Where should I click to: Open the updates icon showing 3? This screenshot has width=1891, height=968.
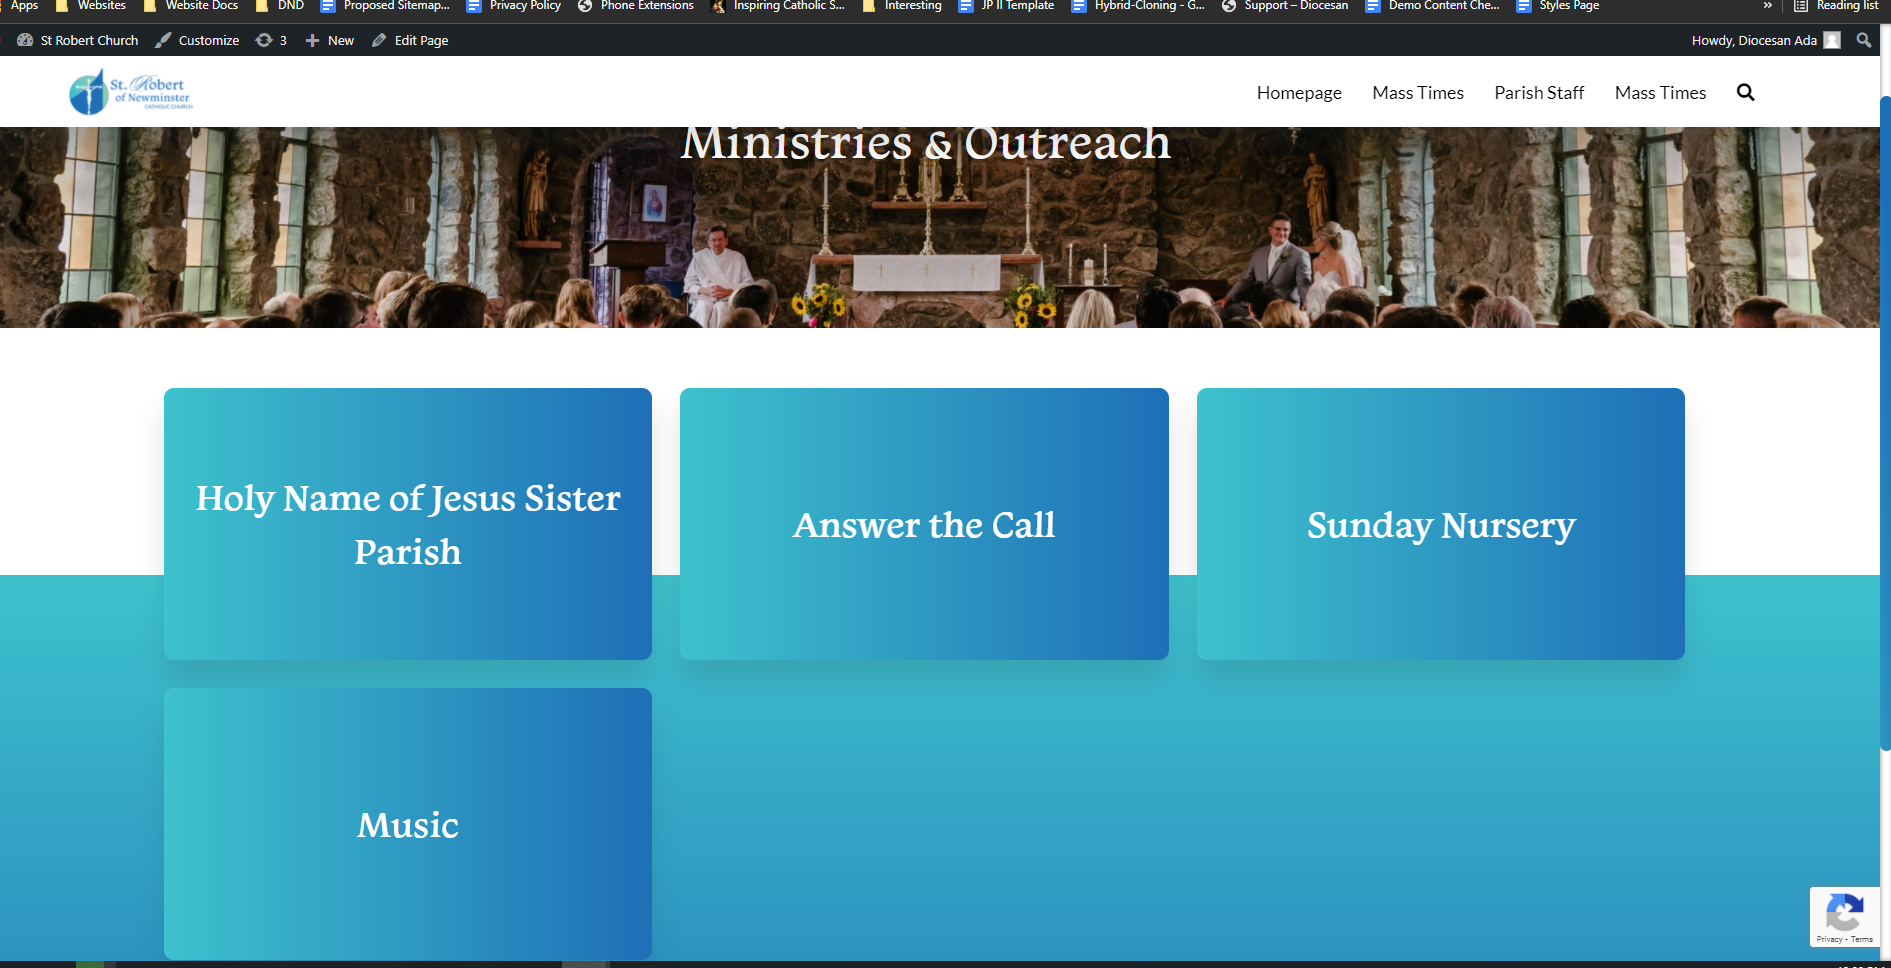[x=271, y=40]
